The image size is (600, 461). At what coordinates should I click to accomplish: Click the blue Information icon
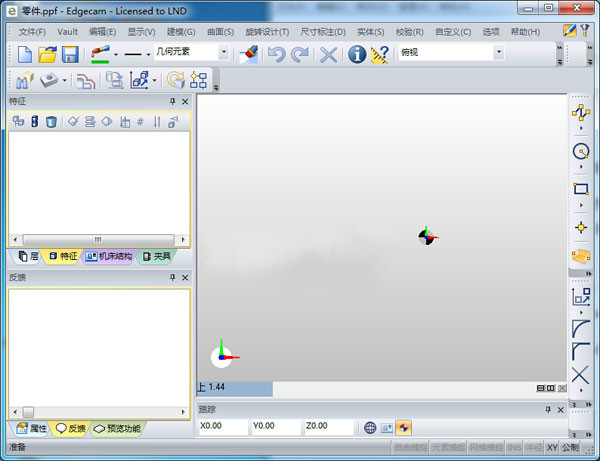click(x=356, y=54)
